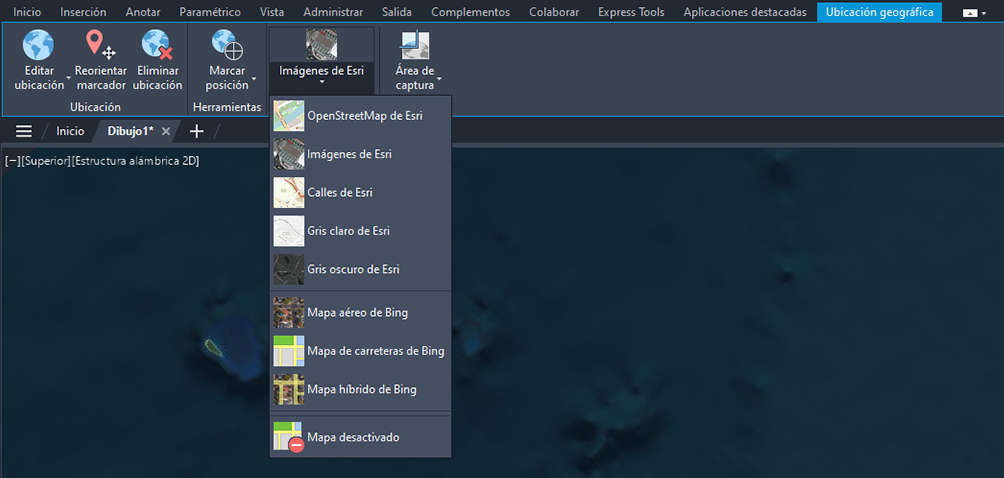Select Calles de Esri map option
The width and height of the screenshot is (1004, 478).
click(x=361, y=193)
